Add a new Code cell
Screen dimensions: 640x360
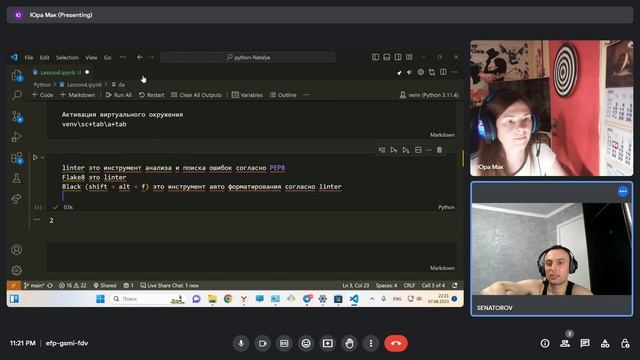pos(42,95)
